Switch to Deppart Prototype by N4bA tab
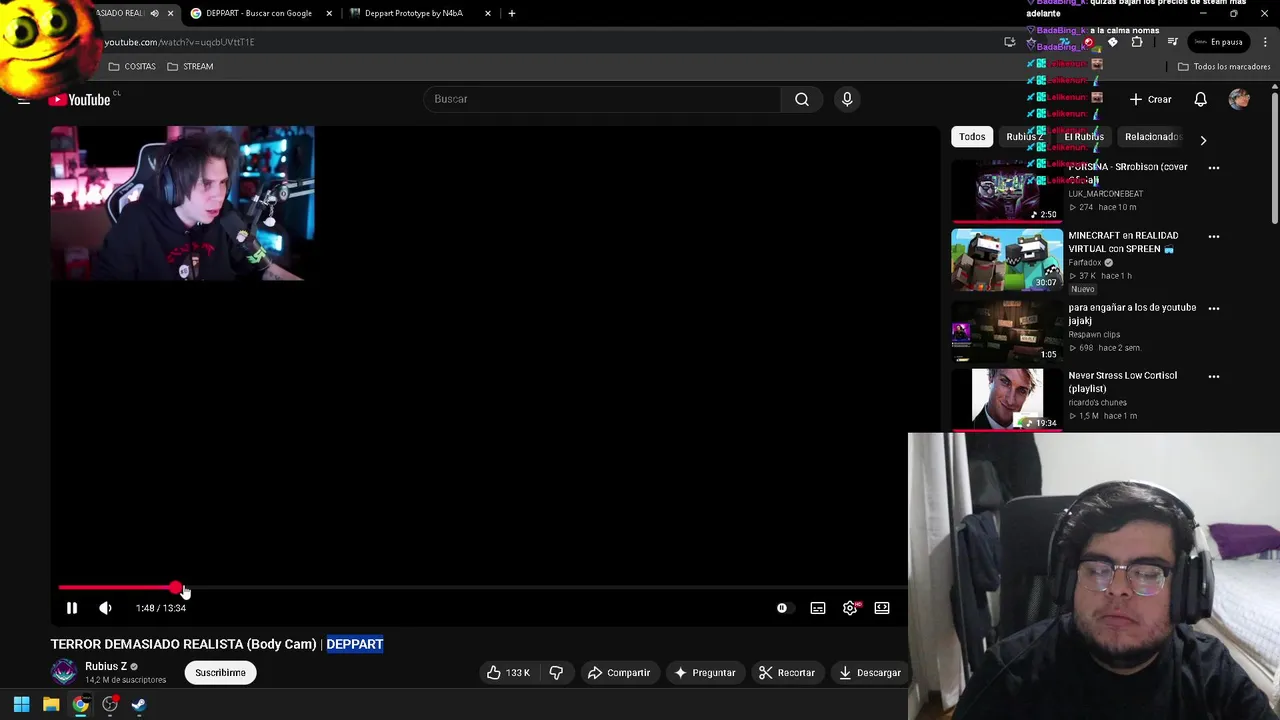Screen dimensions: 1280x720 (412, 13)
